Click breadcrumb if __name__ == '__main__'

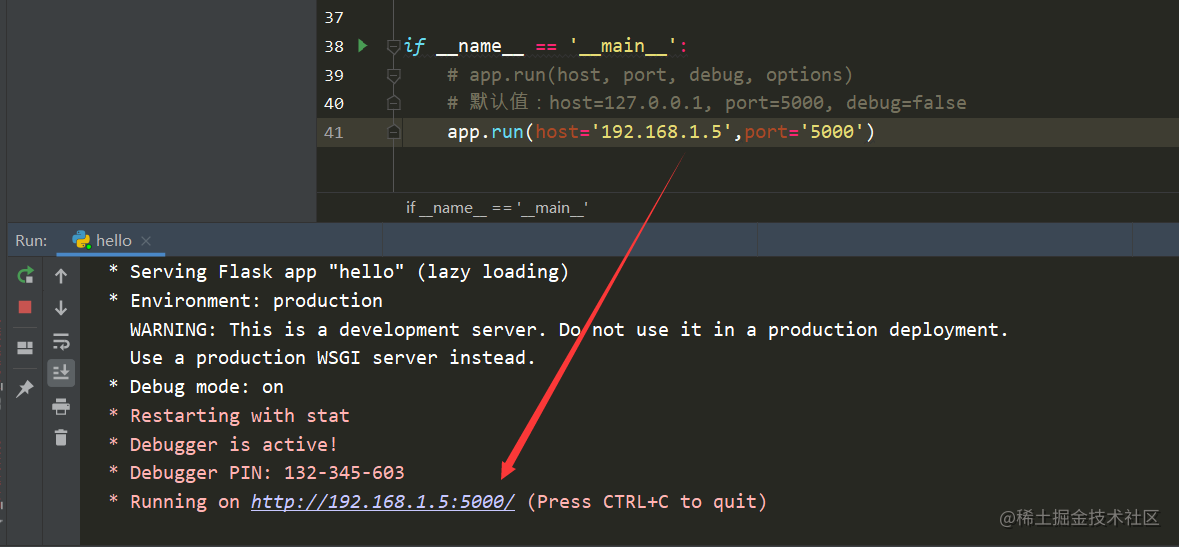(497, 208)
